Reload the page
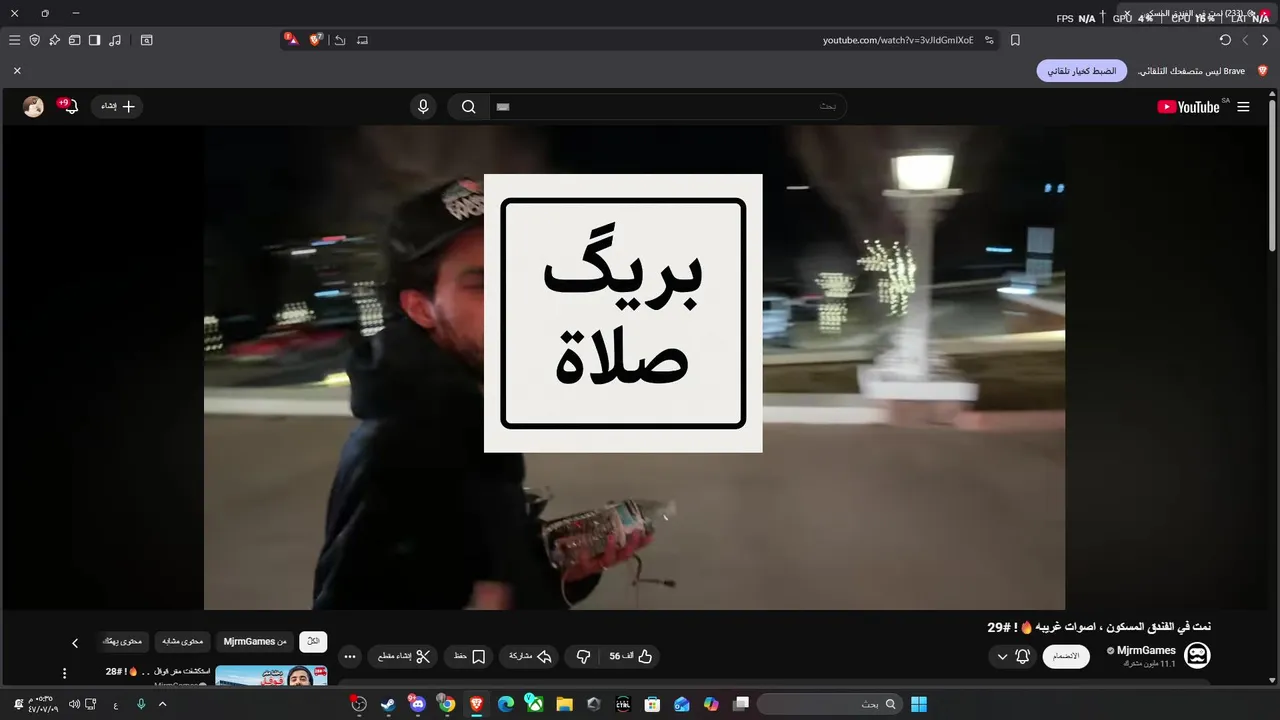Image resolution: width=1280 pixels, height=720 pixels. (x=1225, y=40)
